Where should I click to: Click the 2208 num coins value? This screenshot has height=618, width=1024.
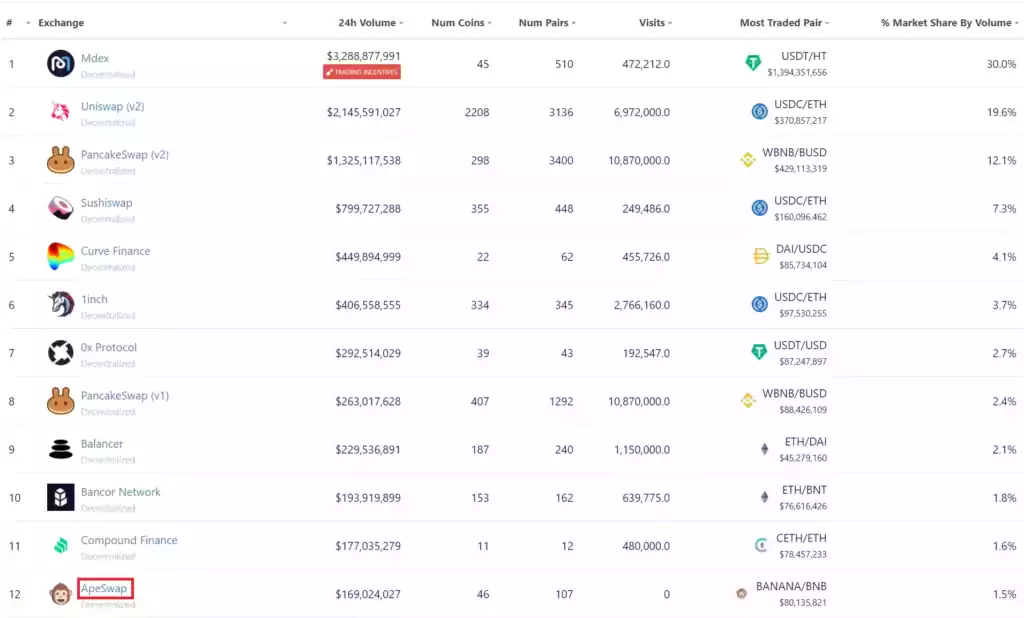tap(477, 112)
